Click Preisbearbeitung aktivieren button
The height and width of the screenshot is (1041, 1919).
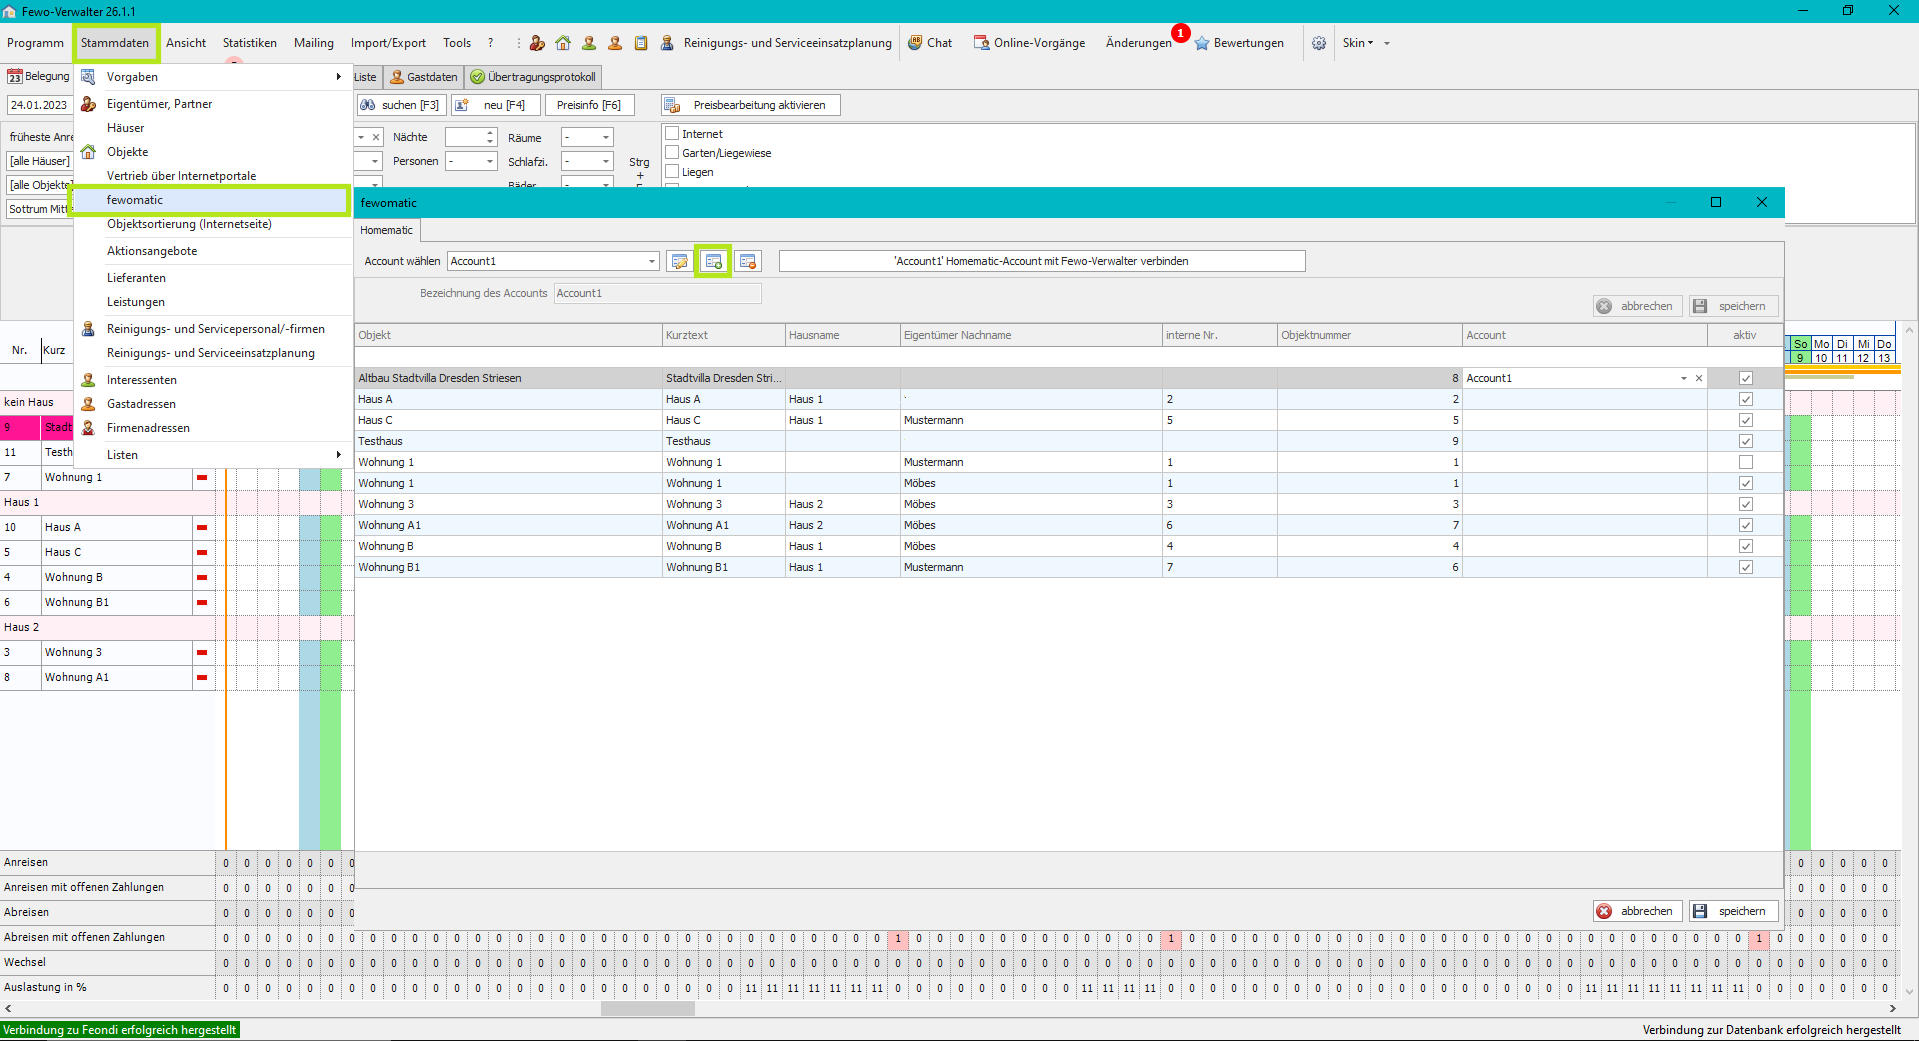coord(751,105)
